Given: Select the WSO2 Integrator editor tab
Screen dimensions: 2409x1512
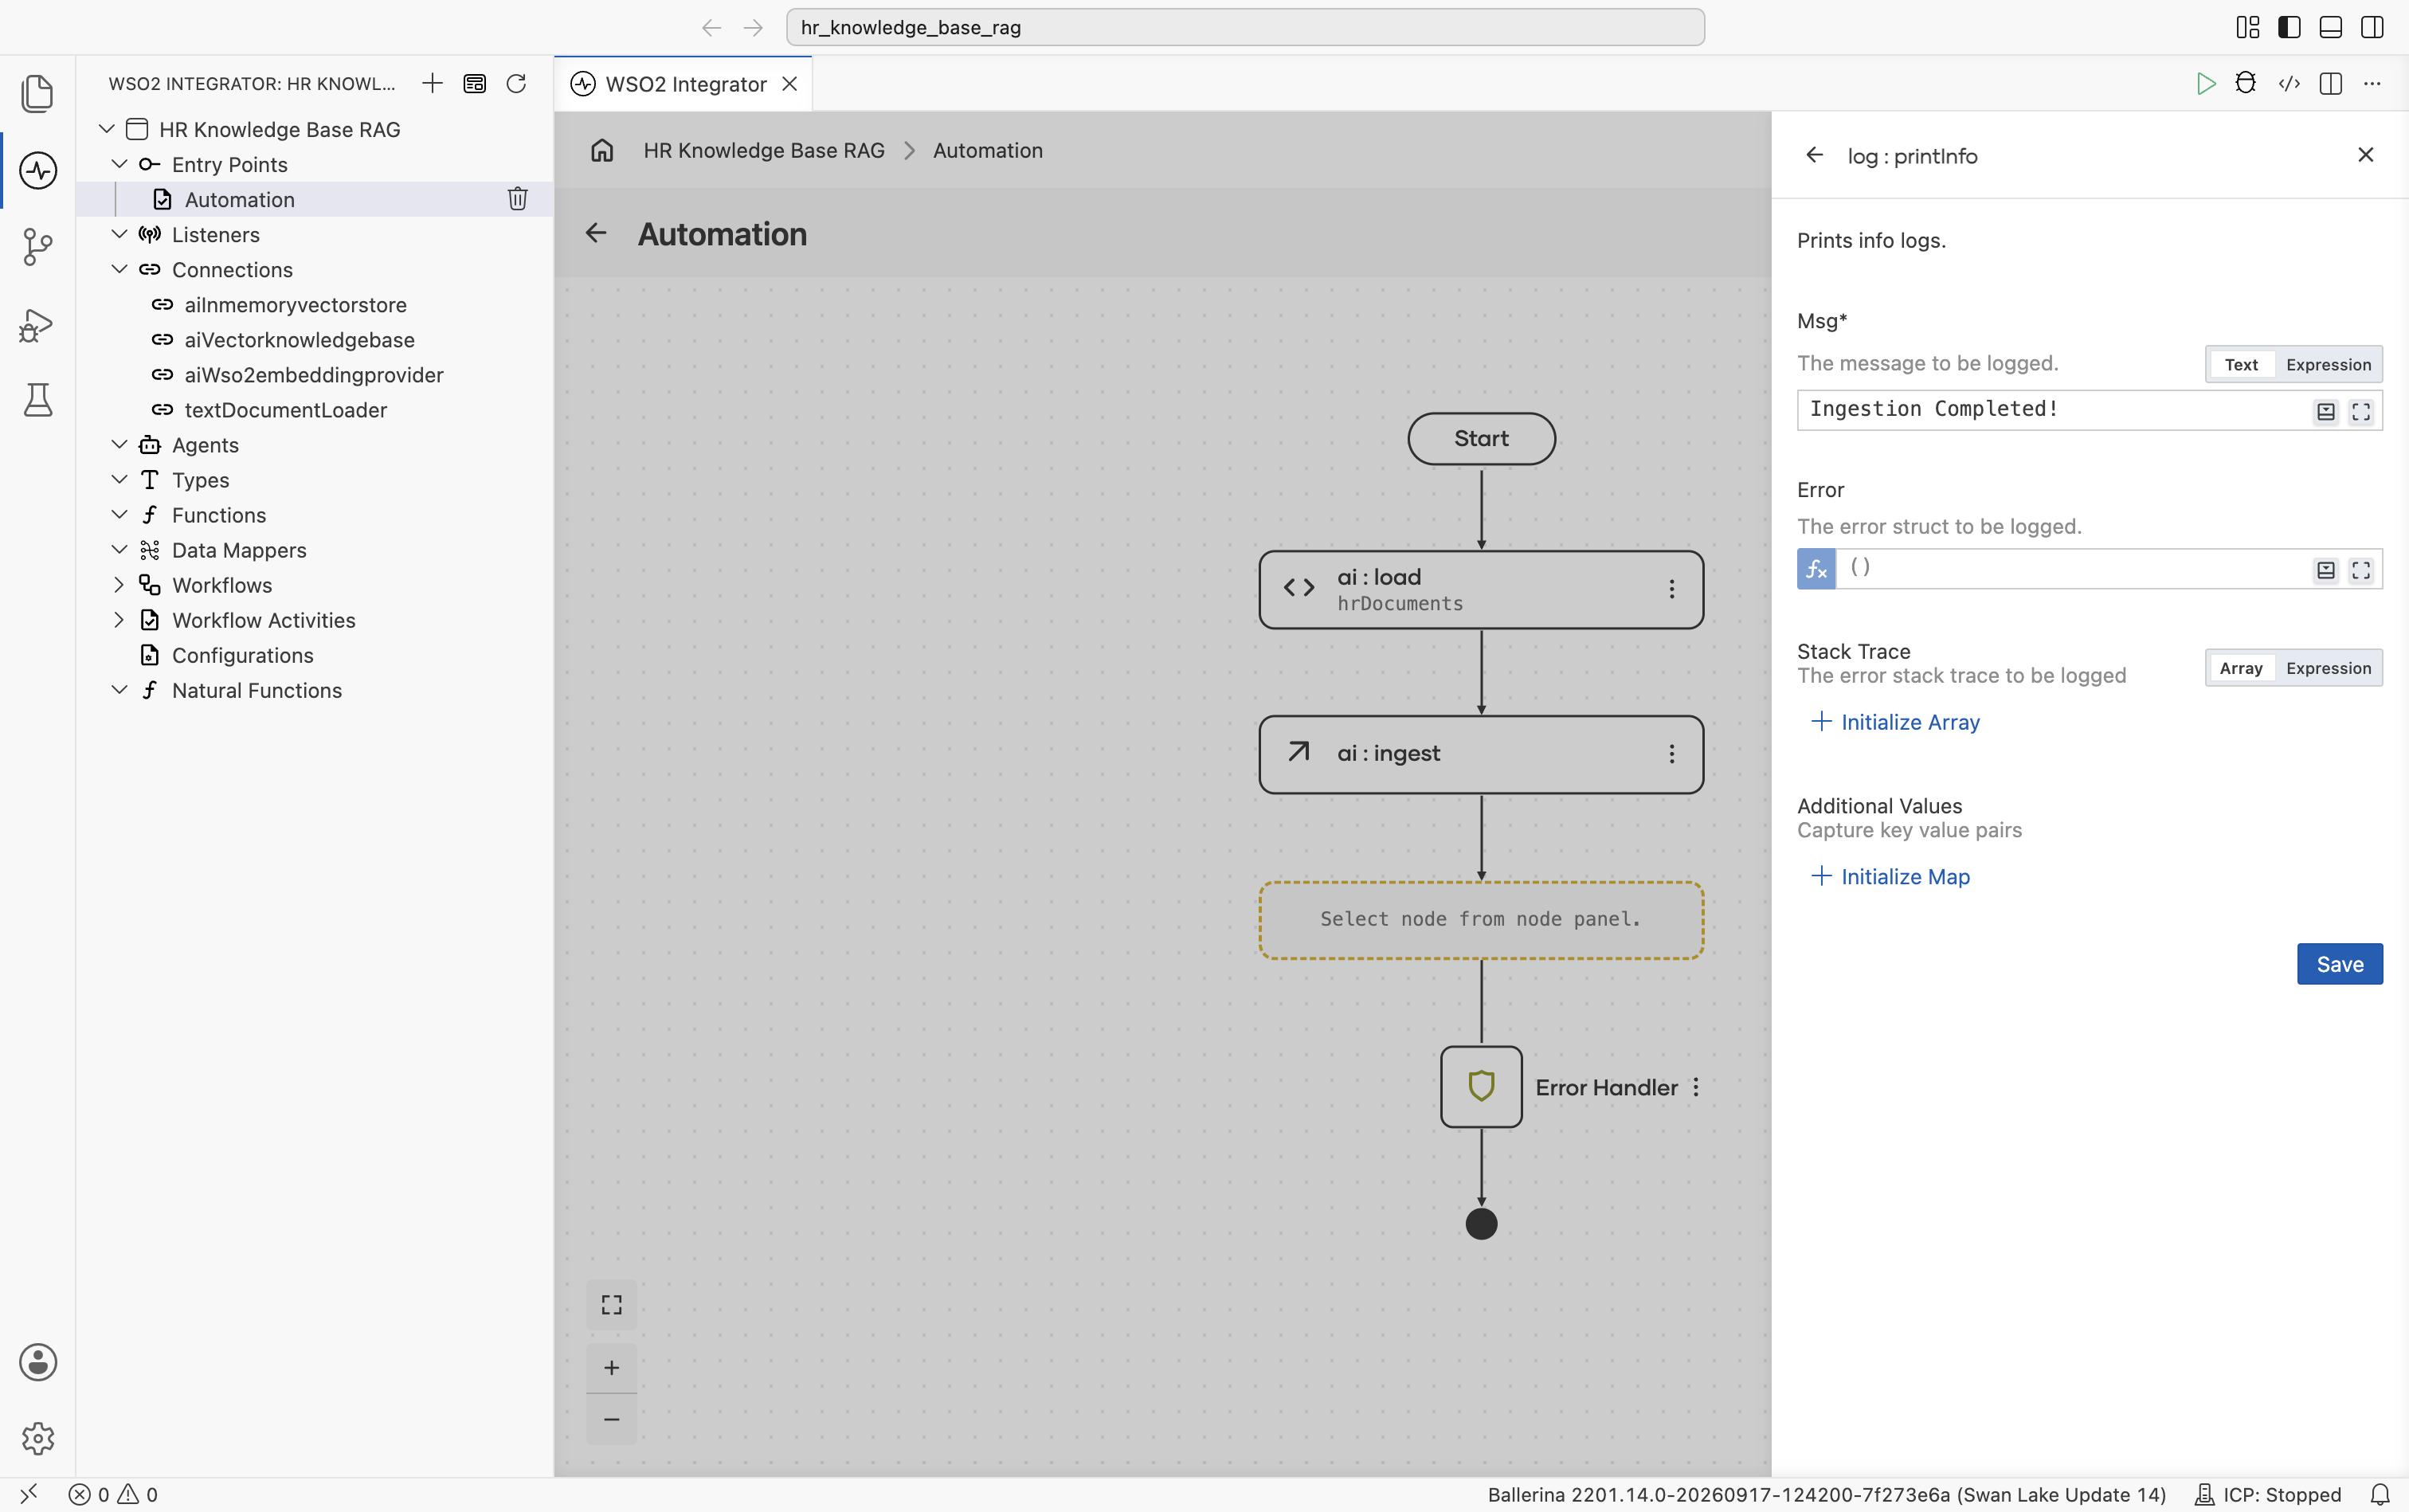Looking at the screenshot, I should [683, 84].
